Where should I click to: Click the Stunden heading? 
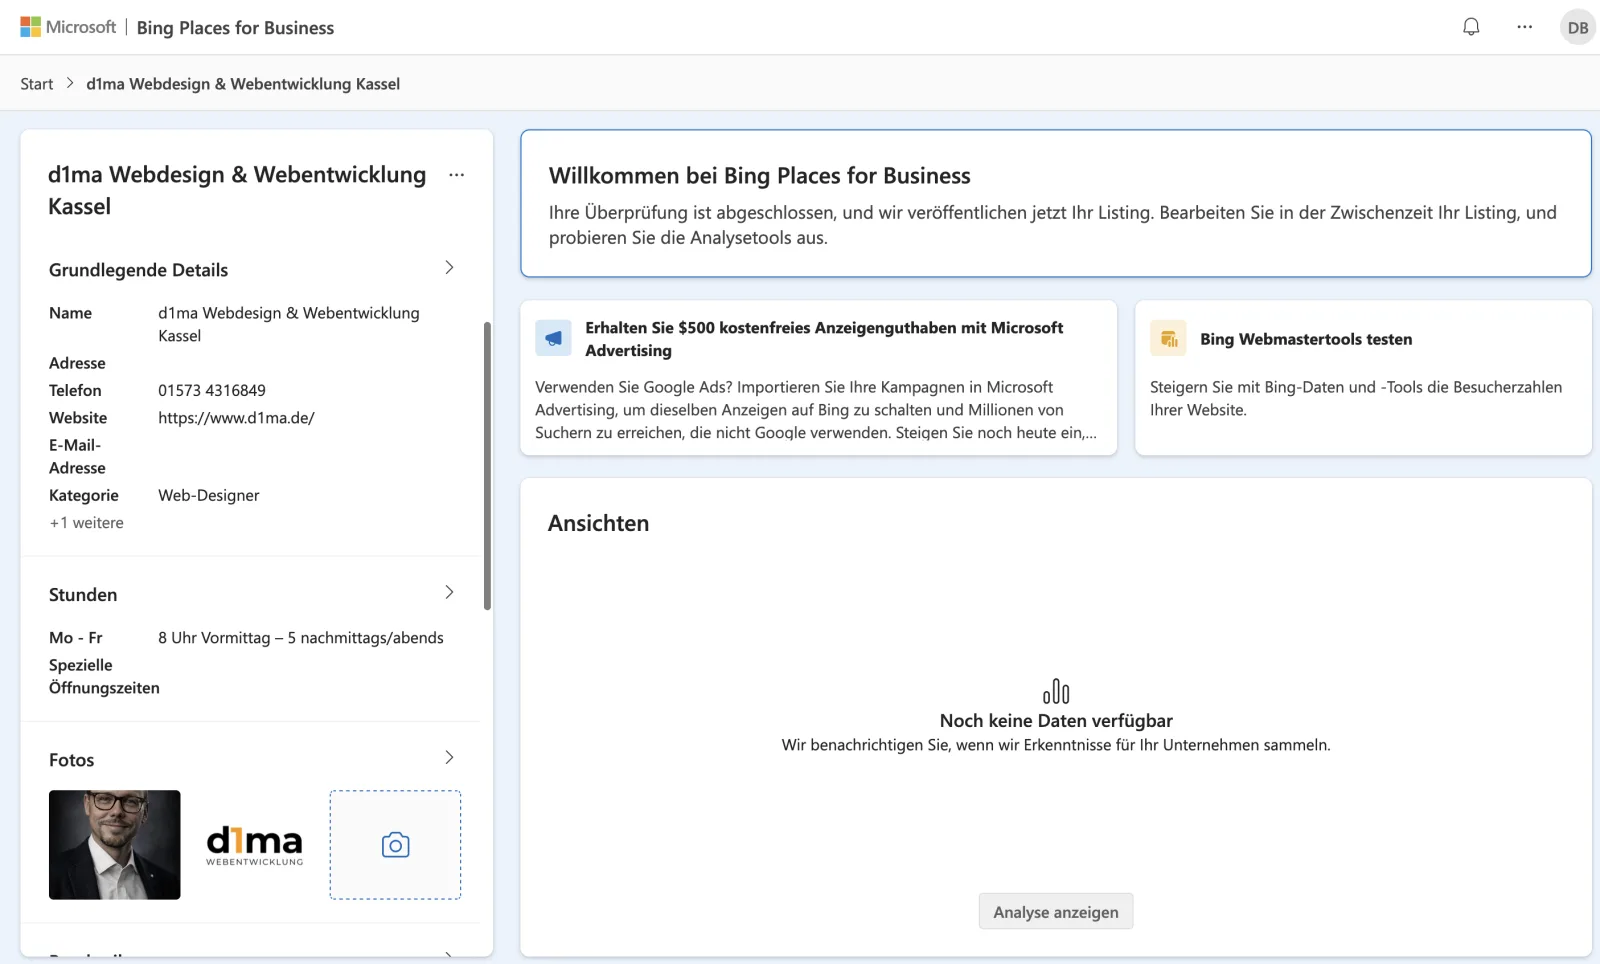(x=83, y=595)
